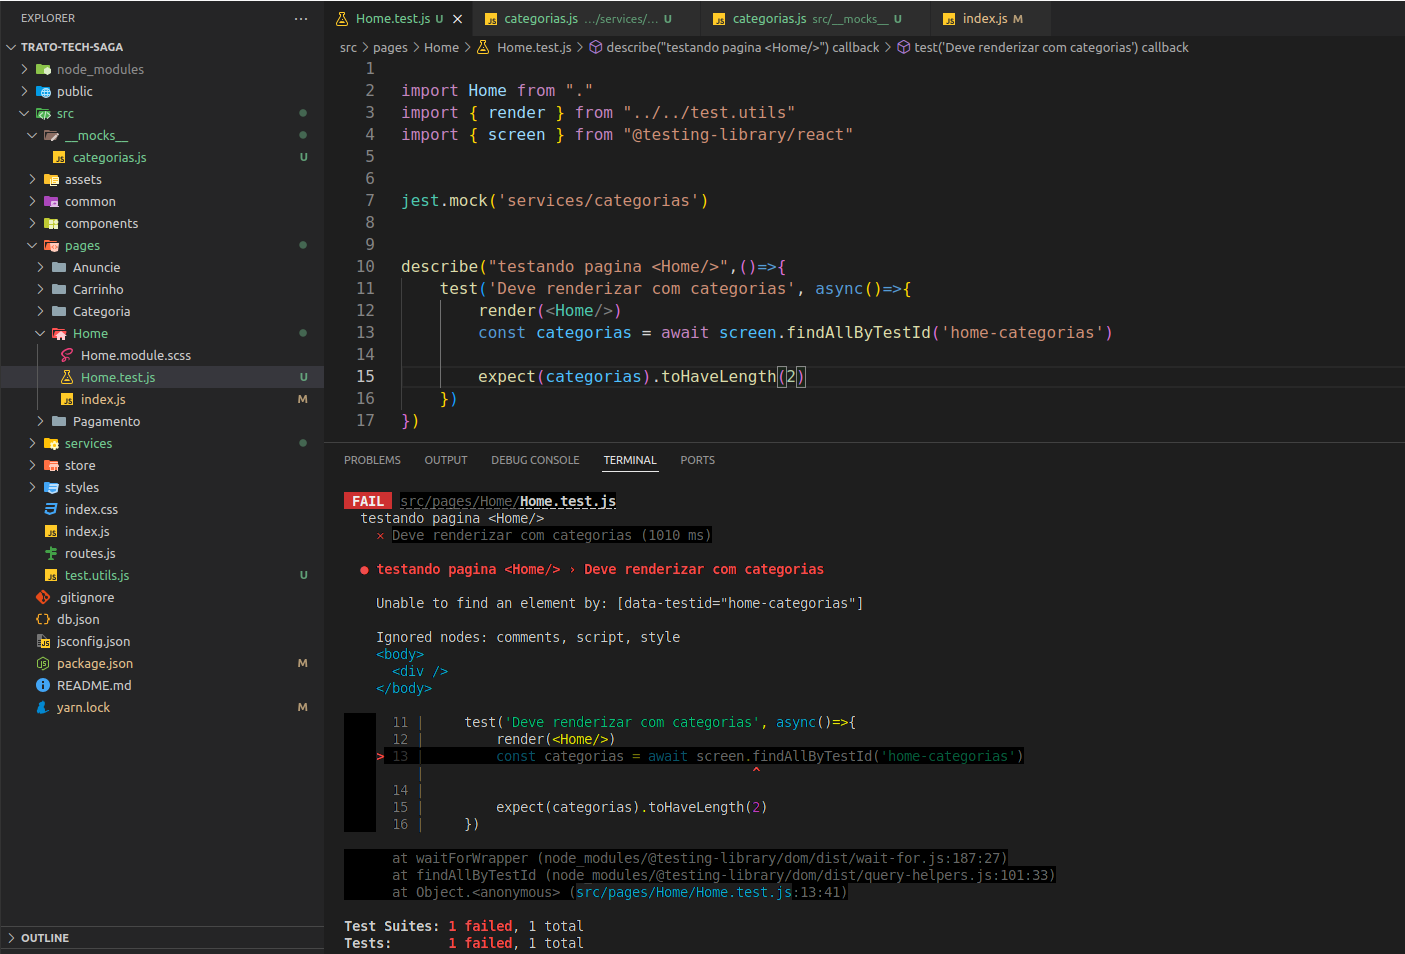Expand the Anuncie folder

[40, 267]
